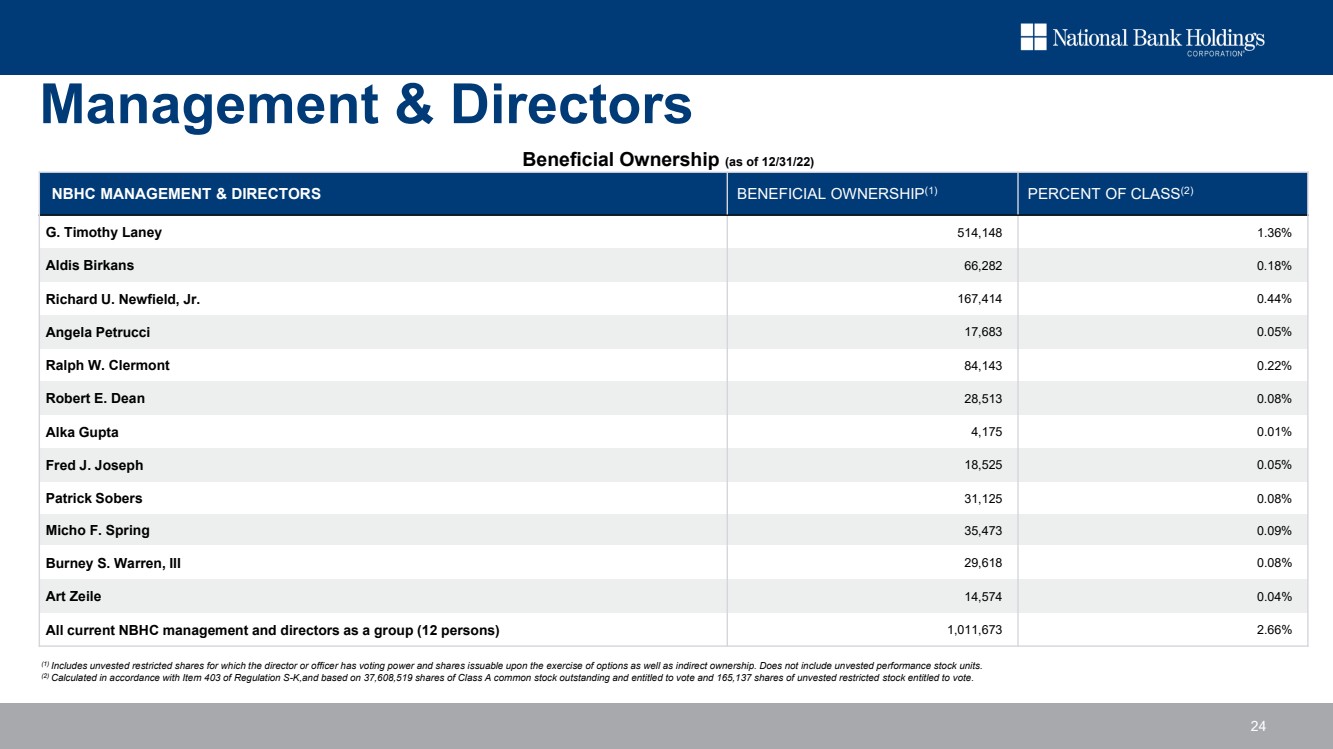
Task: Select the Ralph W. Clermont entry
Action: click(108, 365)
